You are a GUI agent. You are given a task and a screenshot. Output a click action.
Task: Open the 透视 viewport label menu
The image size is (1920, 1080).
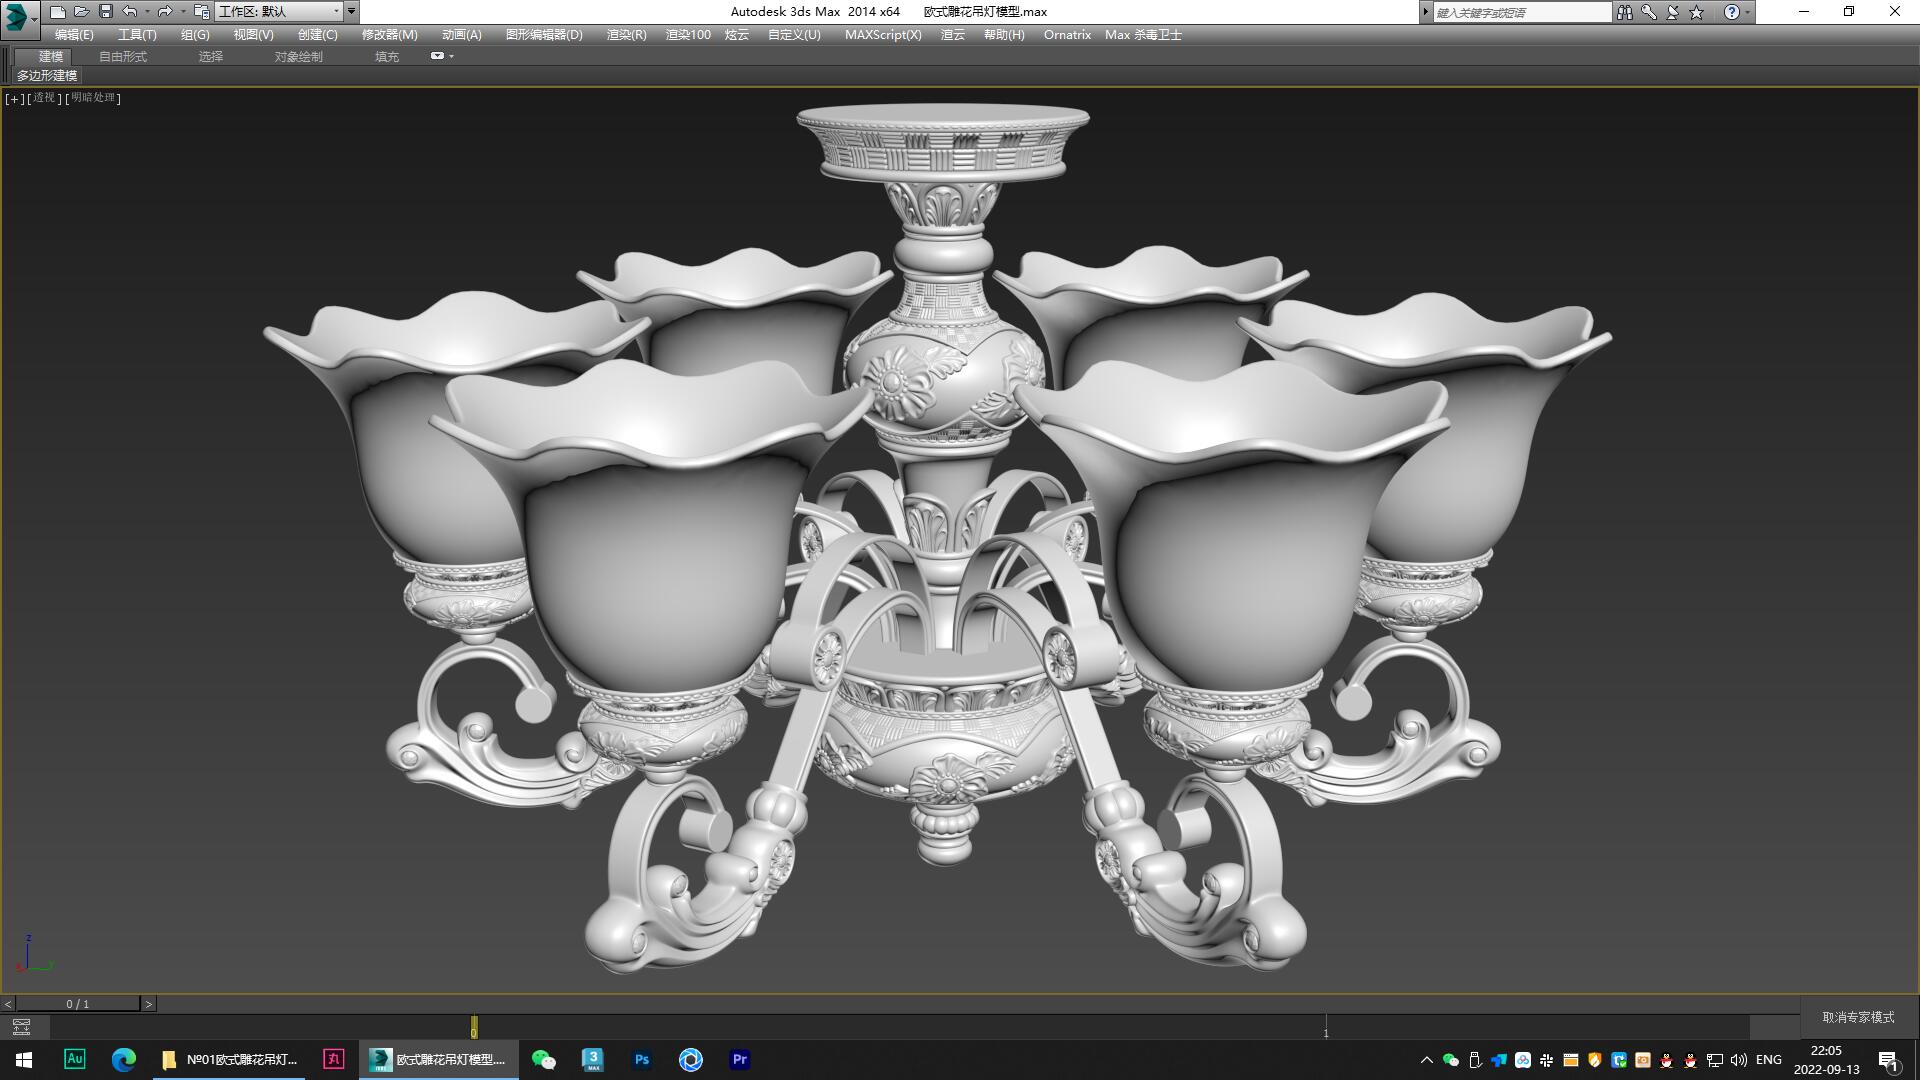(42, 98)
